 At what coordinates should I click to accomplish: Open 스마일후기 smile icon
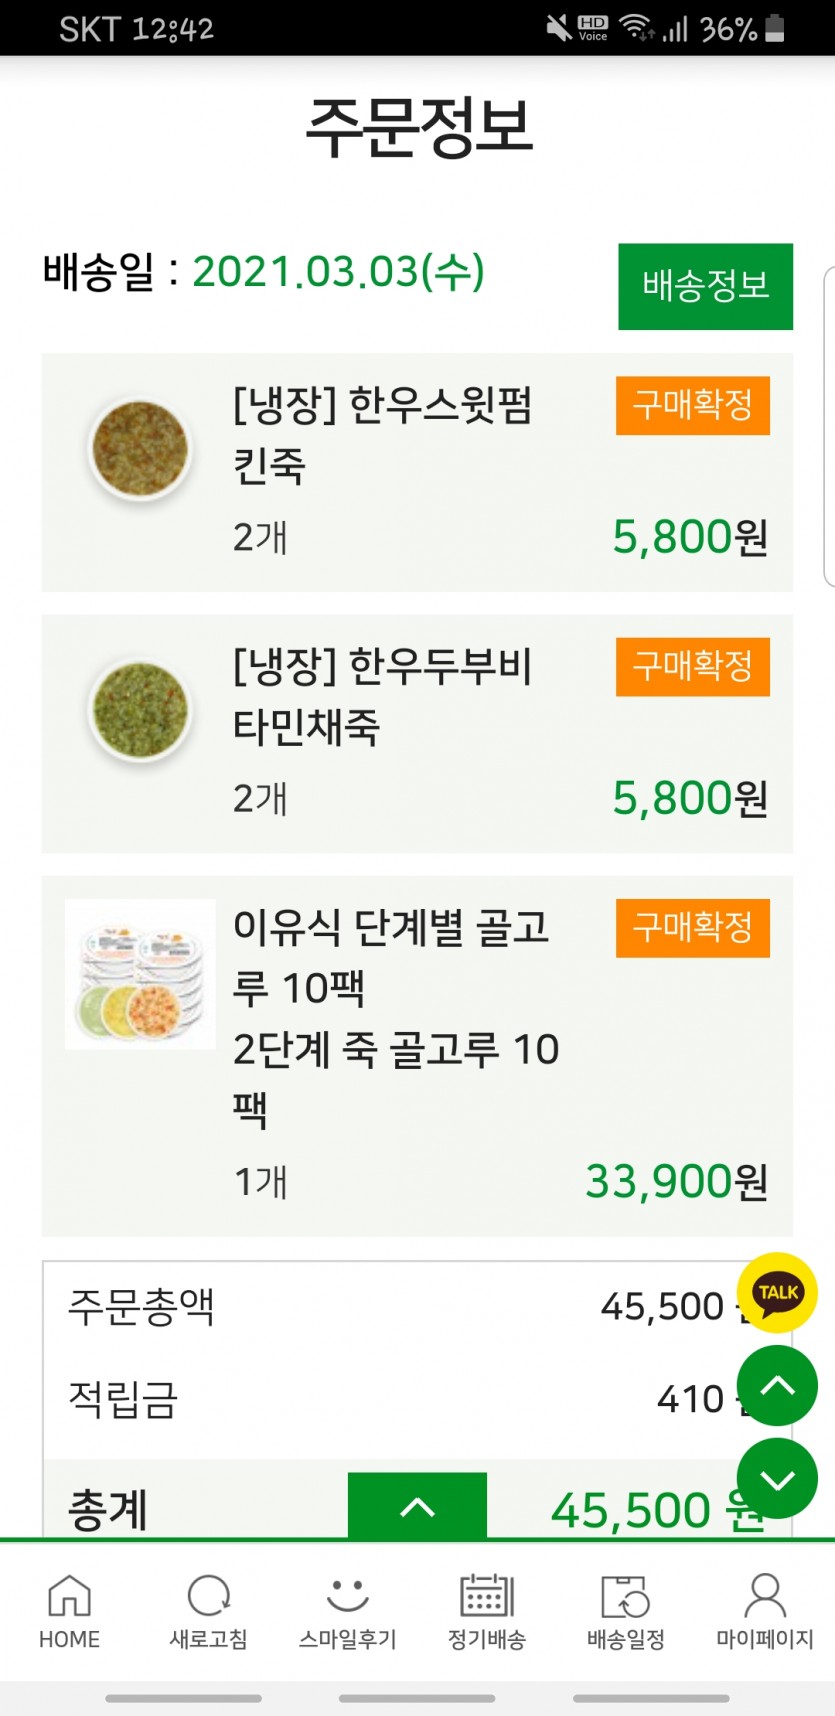point(347,1597)
